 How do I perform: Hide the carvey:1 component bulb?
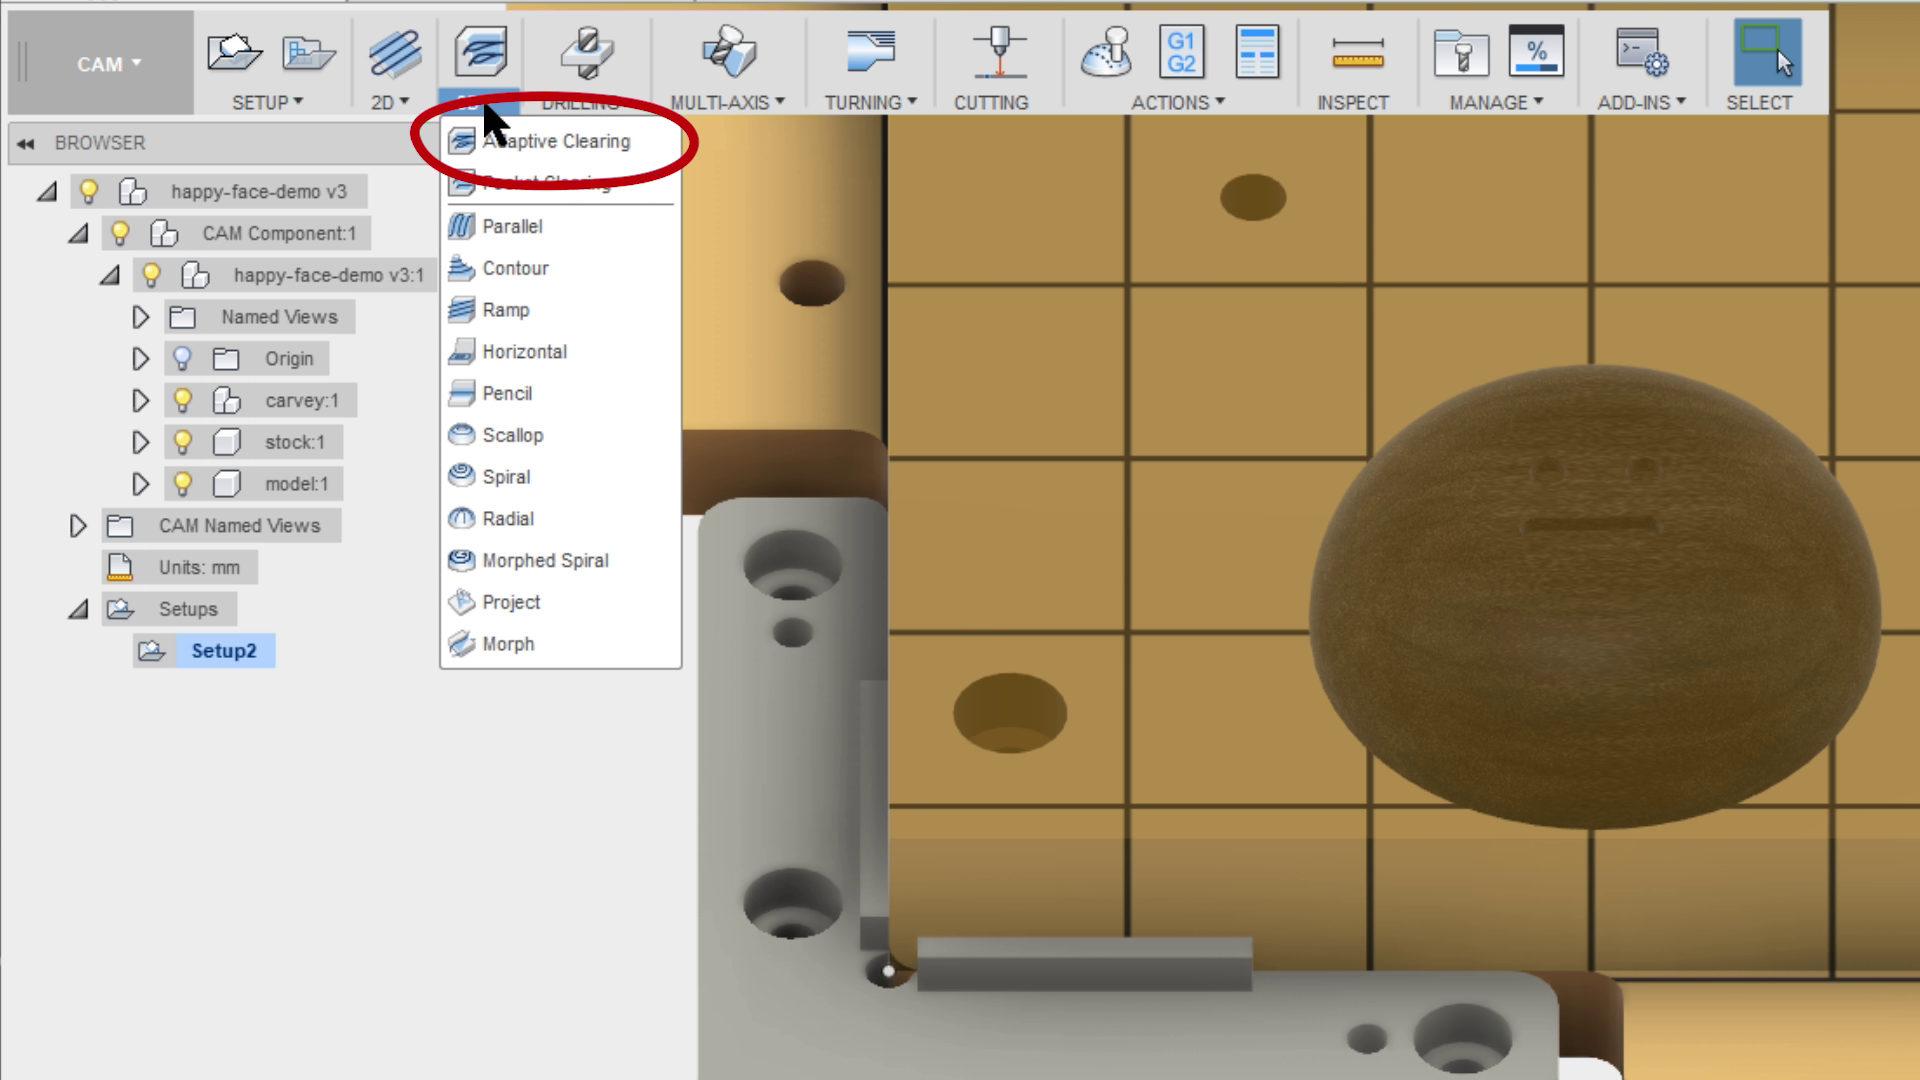pyautogui.click(x=182, y=400)
